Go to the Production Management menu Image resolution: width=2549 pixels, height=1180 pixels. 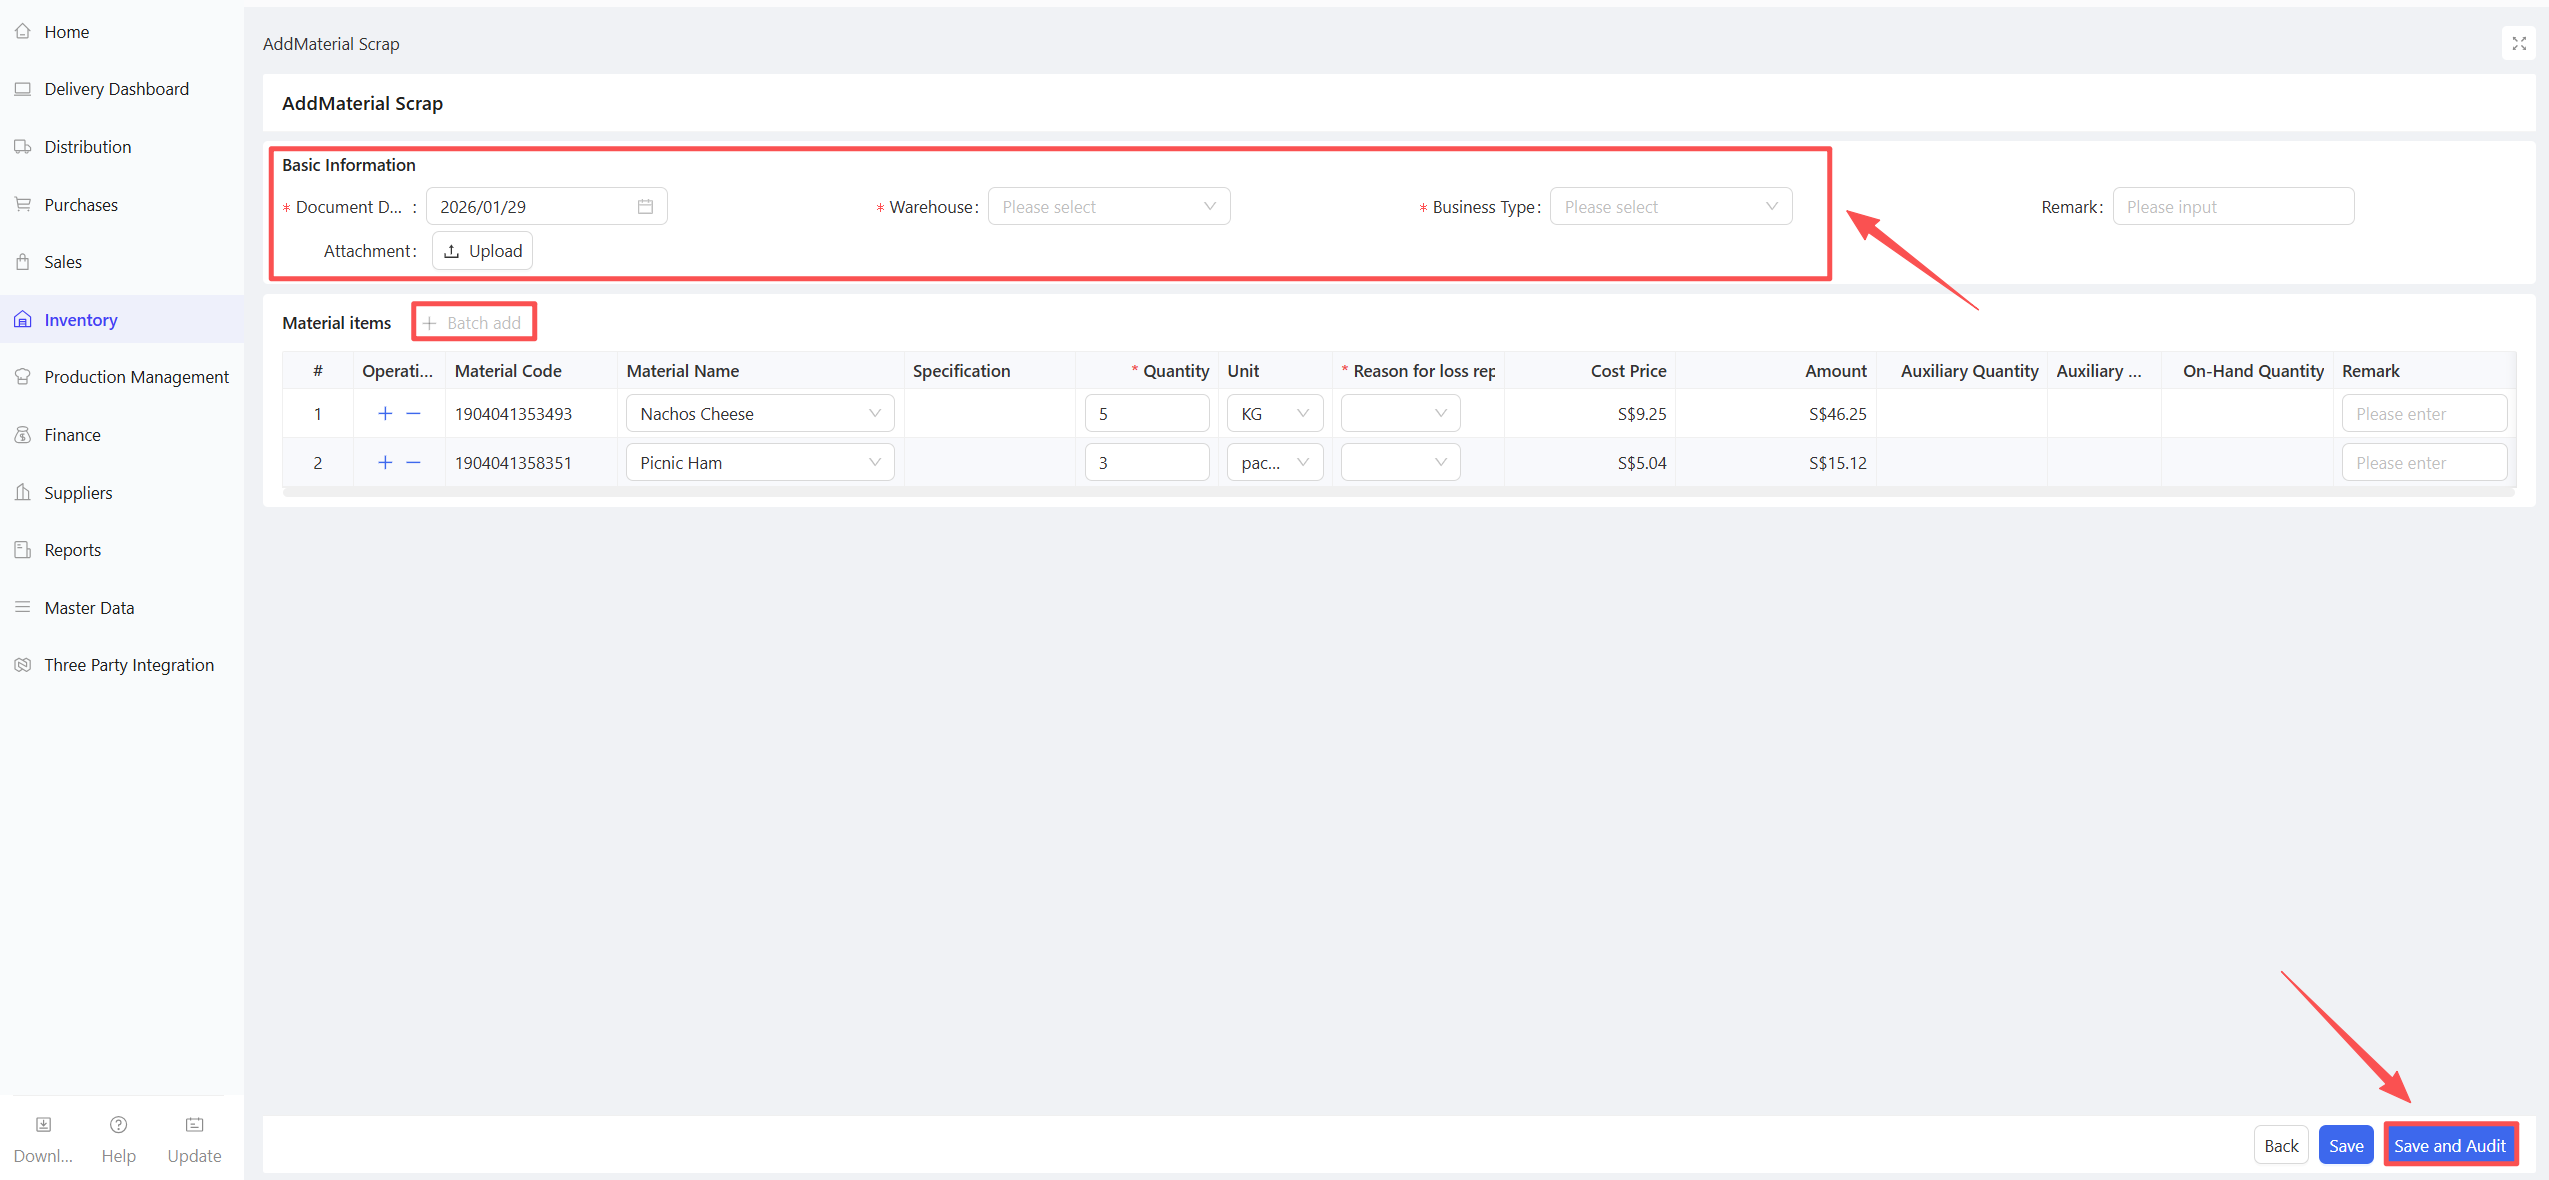click(x=136, y=377)
